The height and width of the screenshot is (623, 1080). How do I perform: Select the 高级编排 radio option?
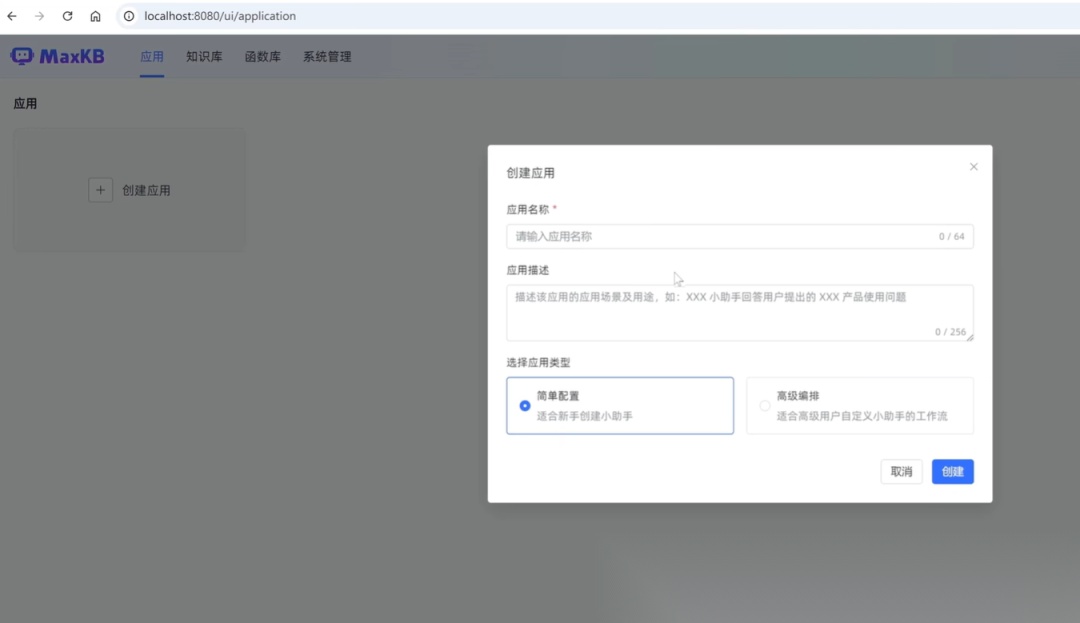pos(765,405)
